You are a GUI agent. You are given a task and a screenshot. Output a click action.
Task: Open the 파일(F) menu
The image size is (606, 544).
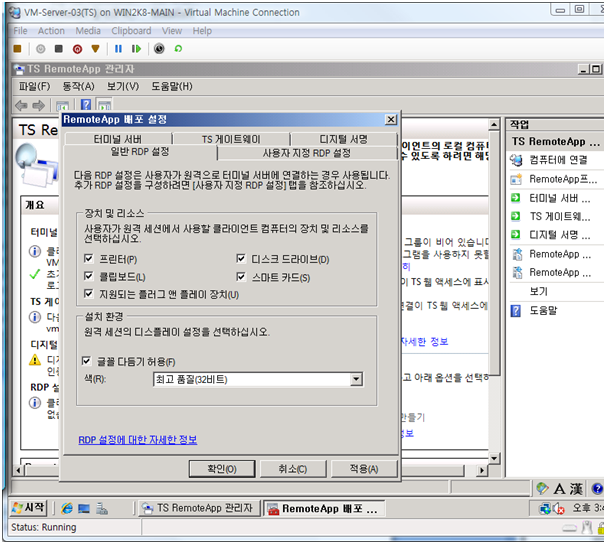click(x=34, y=86)
